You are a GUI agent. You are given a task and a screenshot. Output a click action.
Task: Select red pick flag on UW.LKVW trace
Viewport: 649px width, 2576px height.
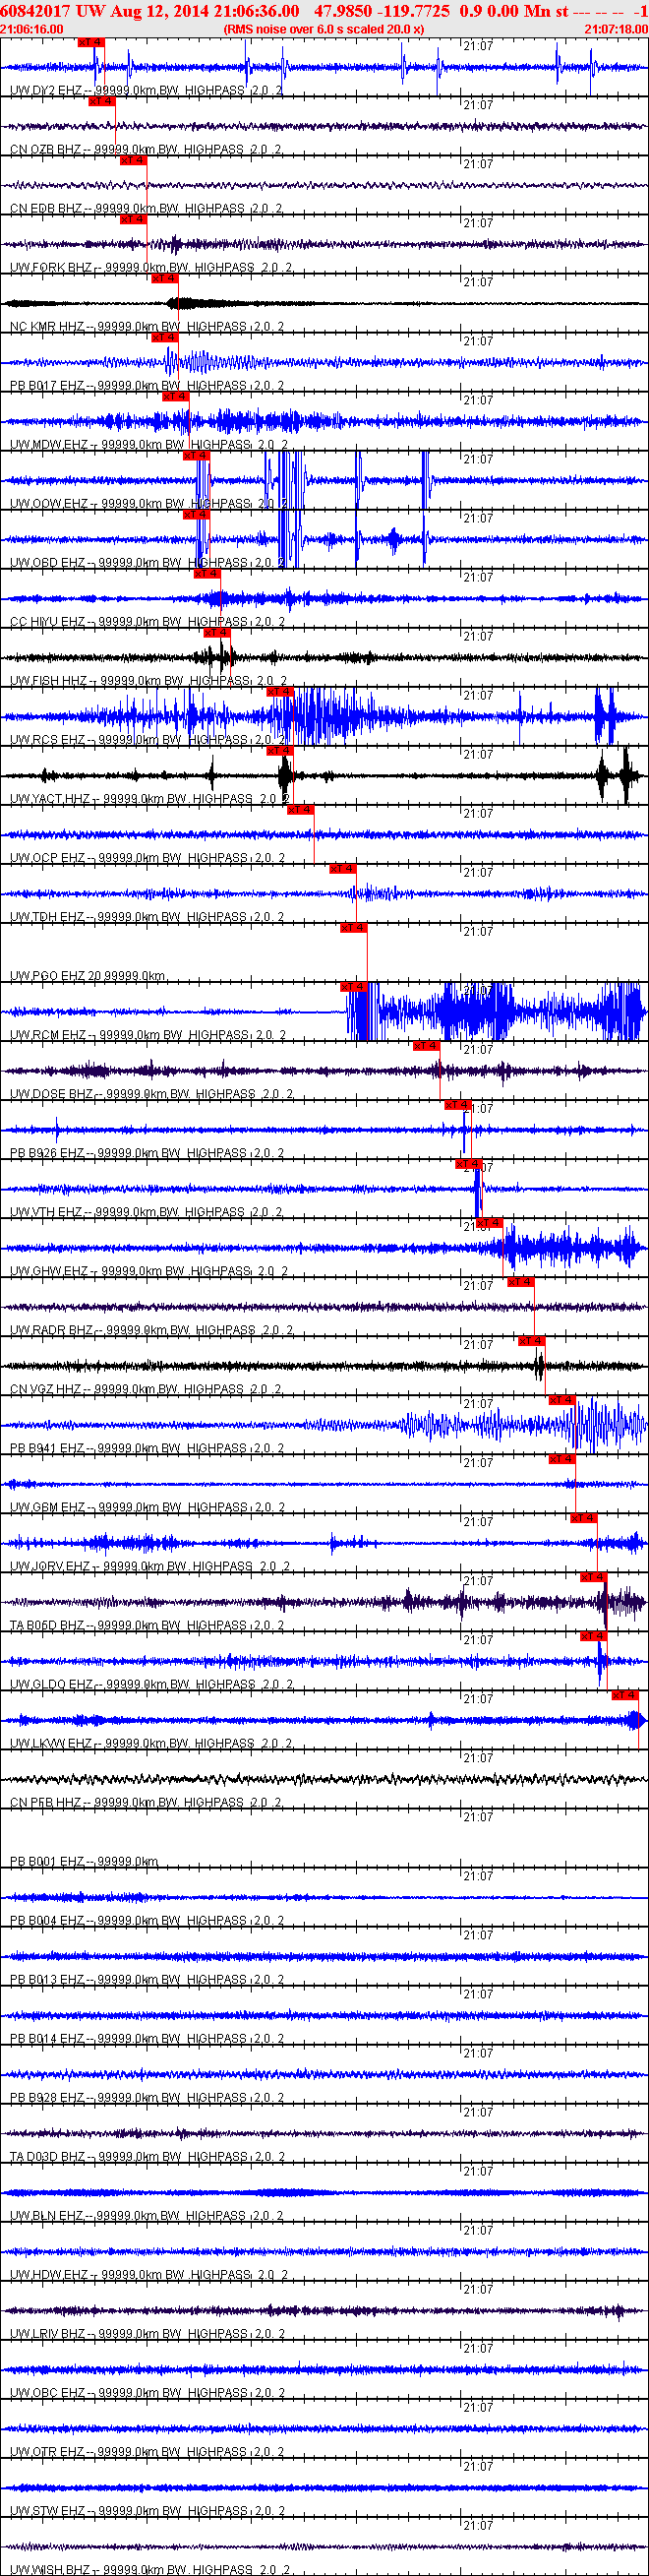pos(624,1694)
